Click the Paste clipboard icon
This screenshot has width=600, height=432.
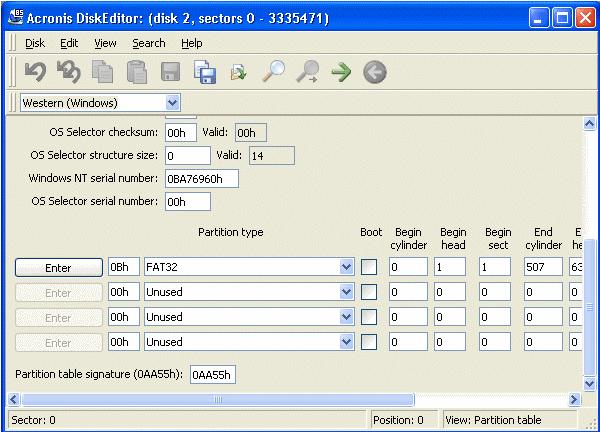pos(137,72)
